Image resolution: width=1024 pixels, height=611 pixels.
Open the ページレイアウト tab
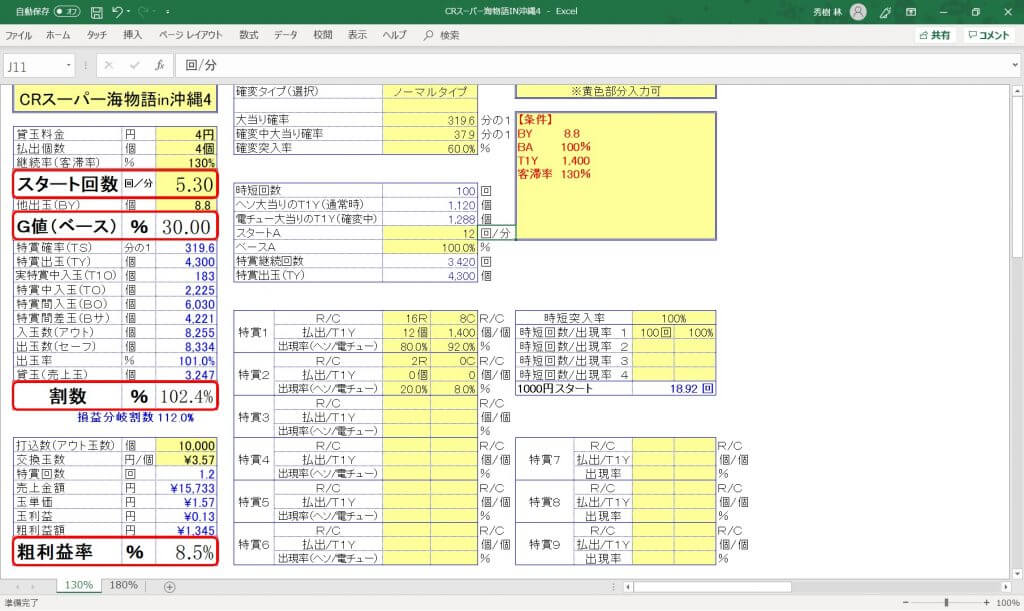pos(191,35)
